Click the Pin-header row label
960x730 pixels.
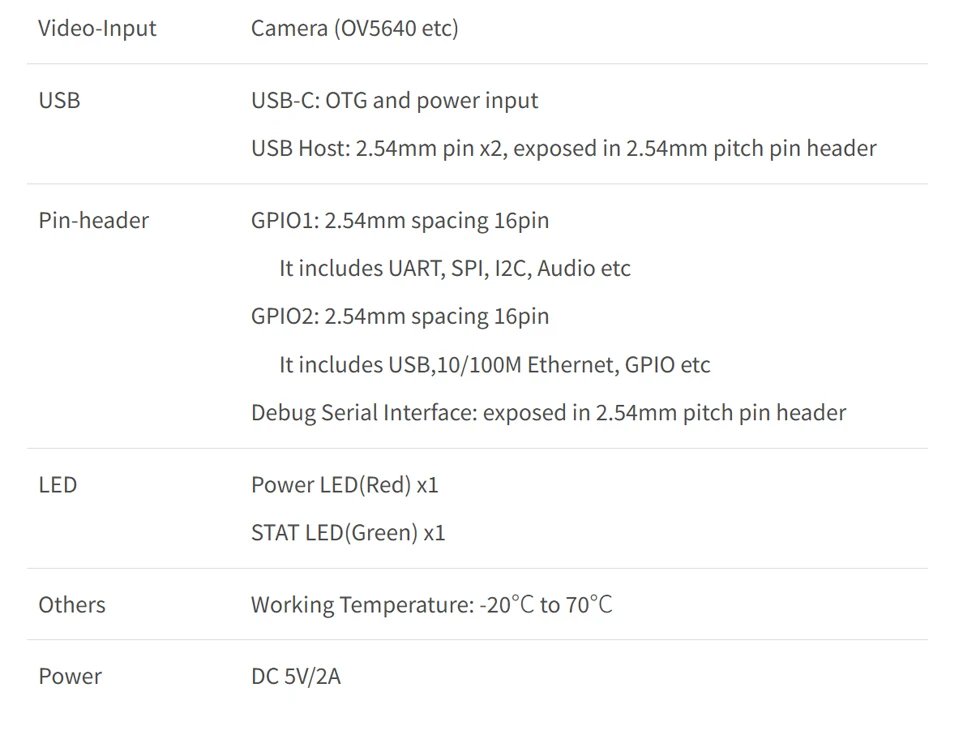(x=93, y=220)
